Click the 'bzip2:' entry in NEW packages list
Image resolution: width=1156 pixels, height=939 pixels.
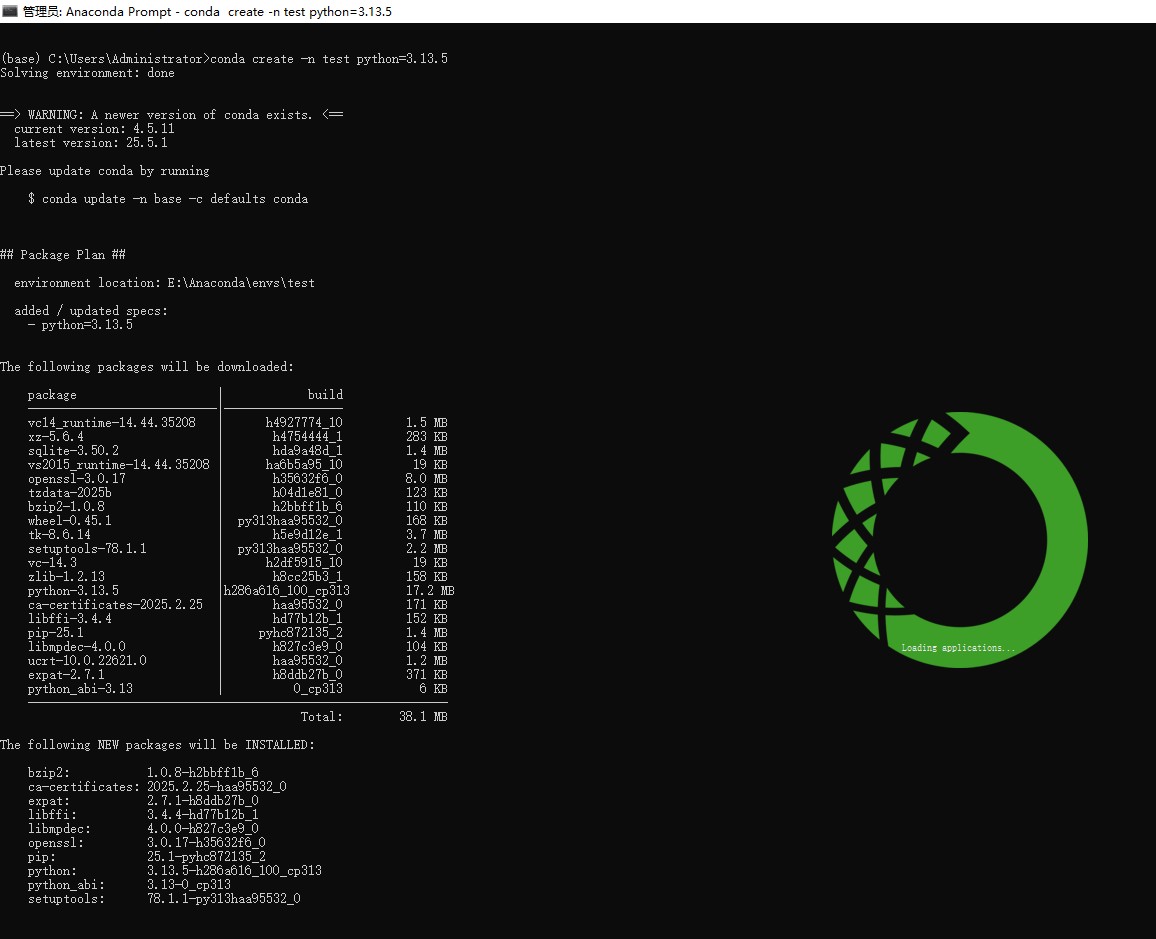pyautogui.click(x=49, y=773)
